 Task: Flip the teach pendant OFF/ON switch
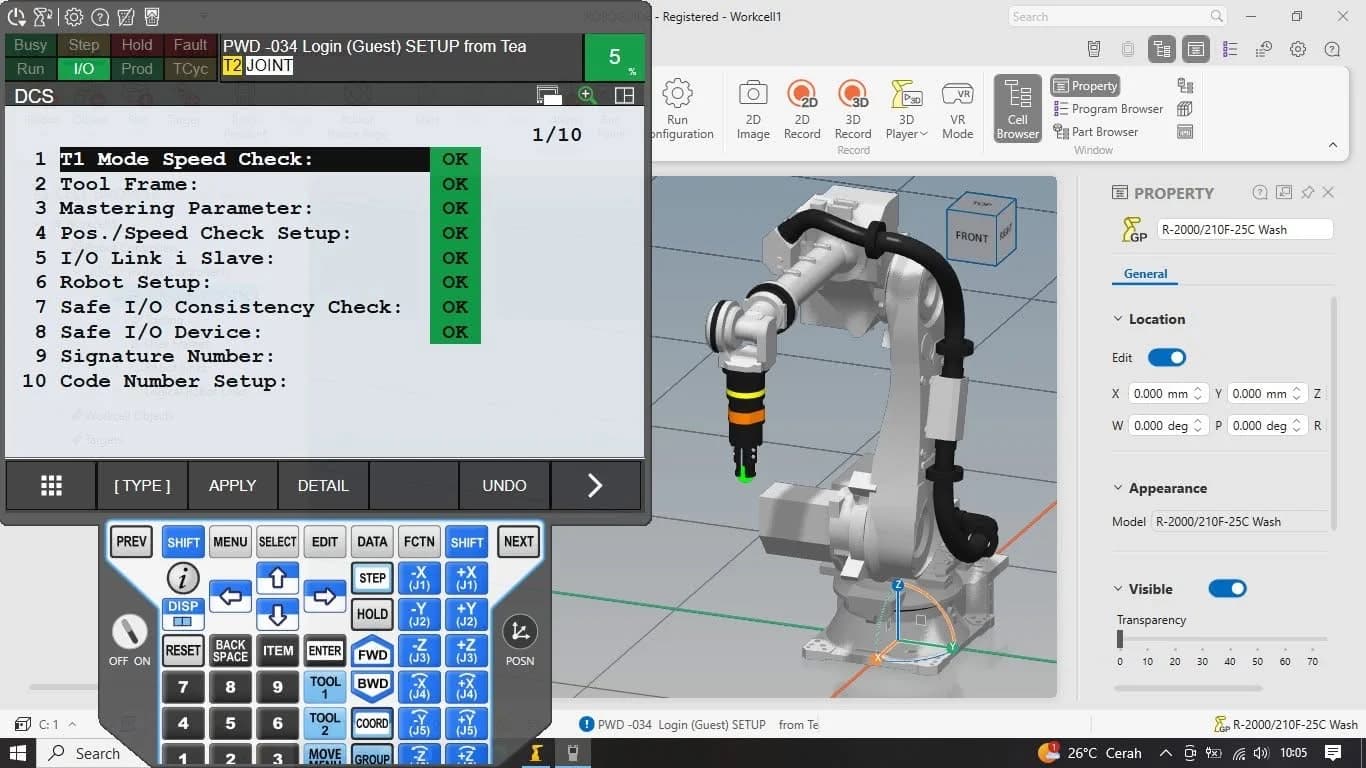(x=129, y=632)
